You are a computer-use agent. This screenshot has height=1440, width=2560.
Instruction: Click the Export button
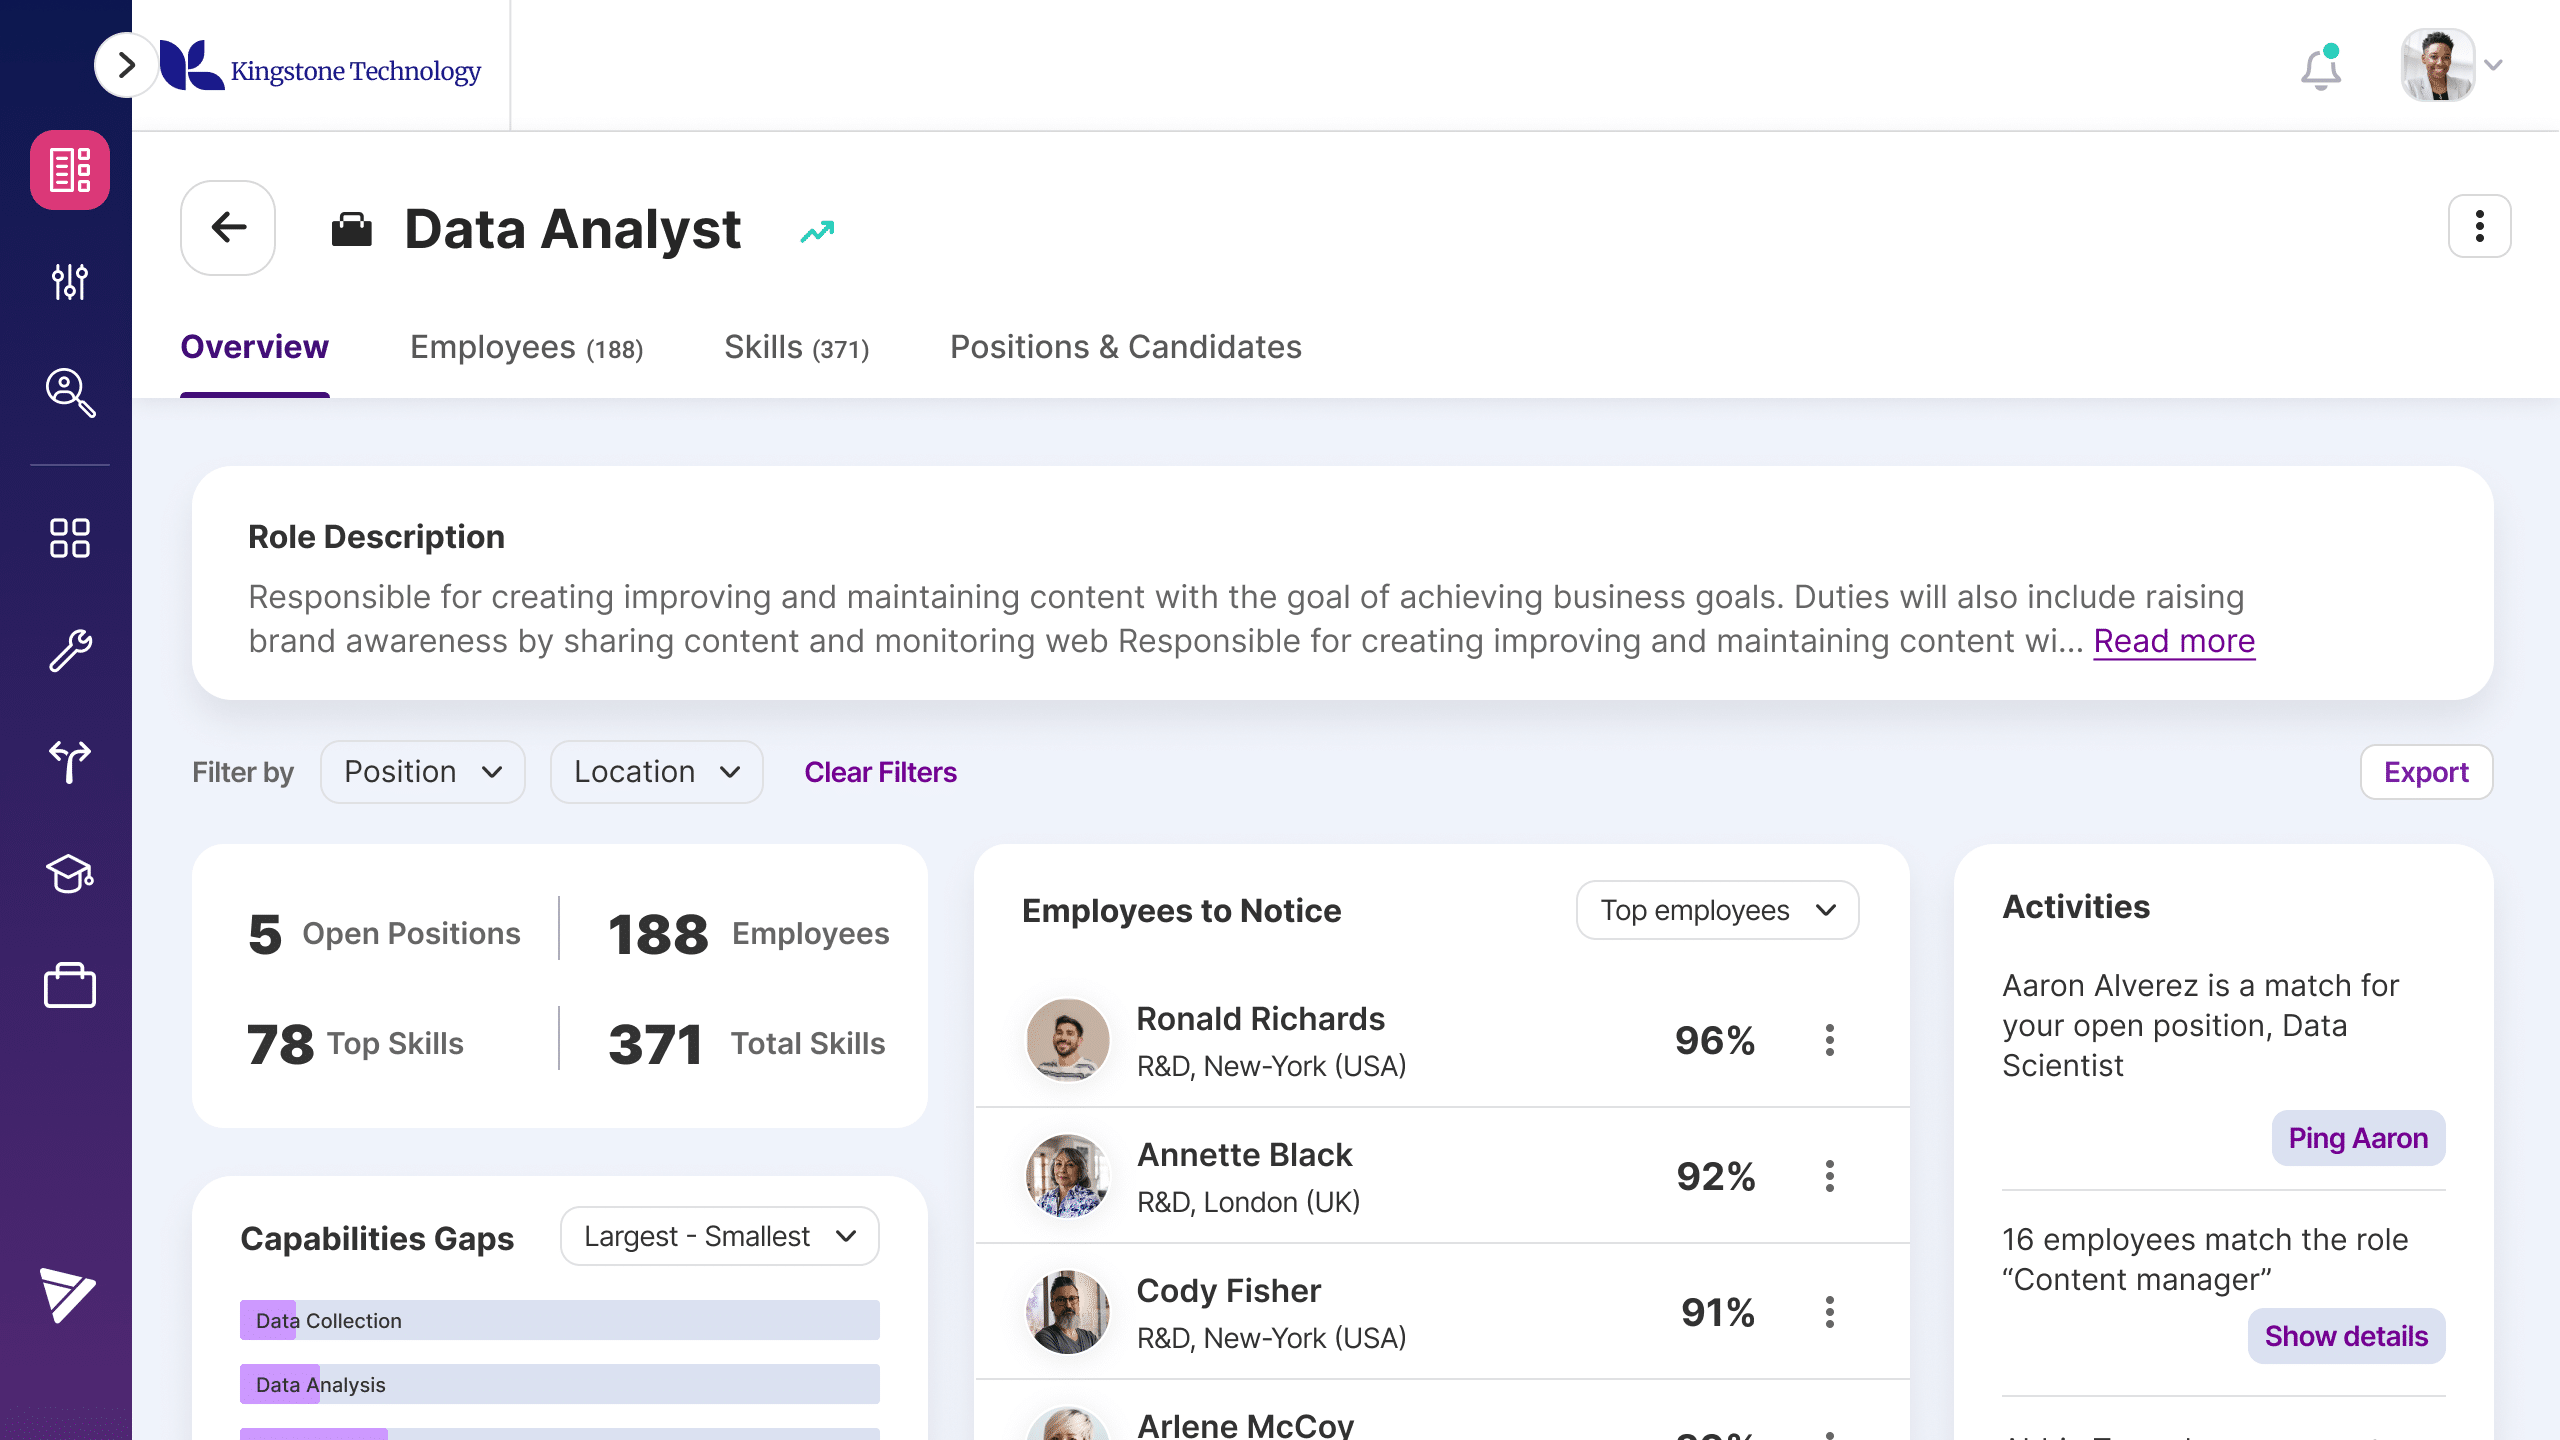[x=2426, y=772]
